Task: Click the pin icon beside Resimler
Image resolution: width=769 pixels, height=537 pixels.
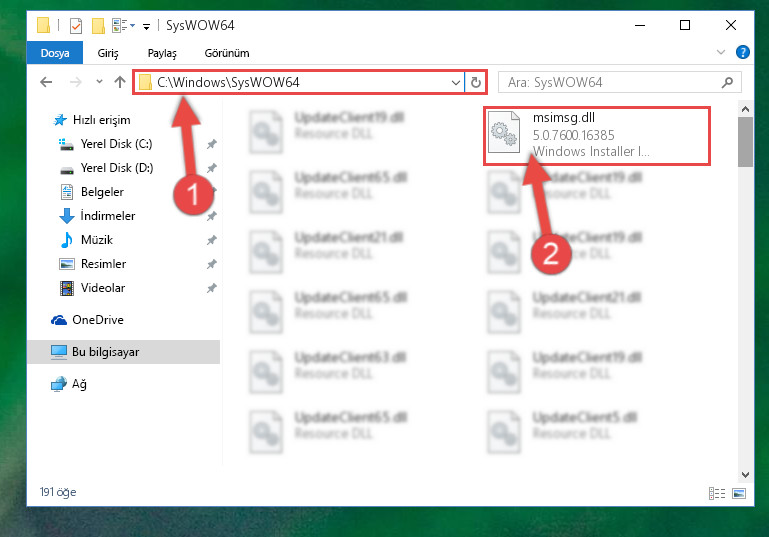Action: [212, 264]
